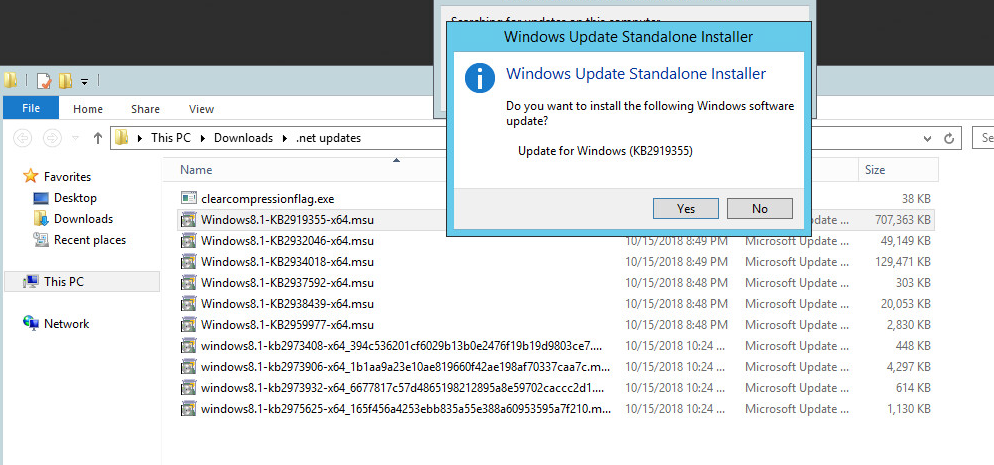Switch to the Share ribbon tab
This screenshot has height=465, width=994.
point(145,109)
